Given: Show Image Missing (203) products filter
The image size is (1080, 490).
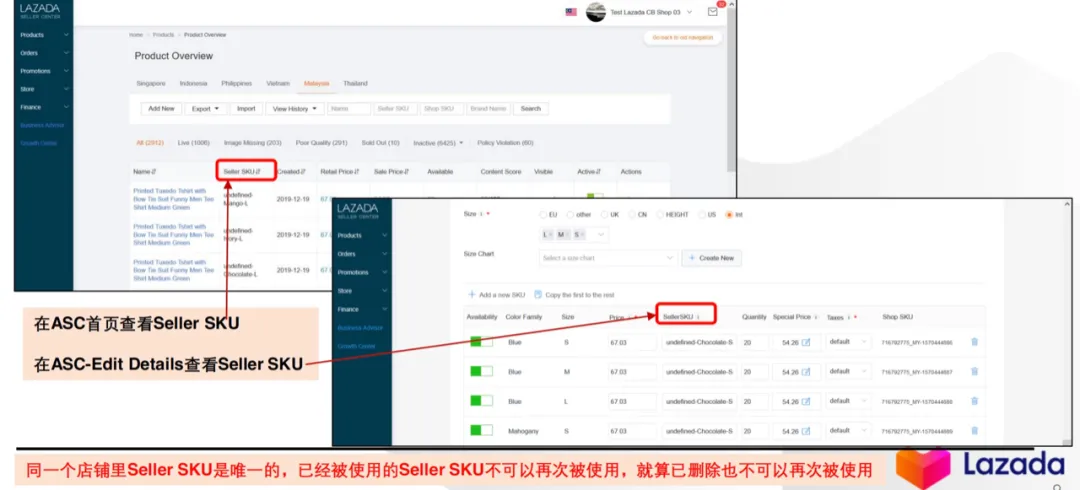Looking at the screenshot, I should (253, 143).
